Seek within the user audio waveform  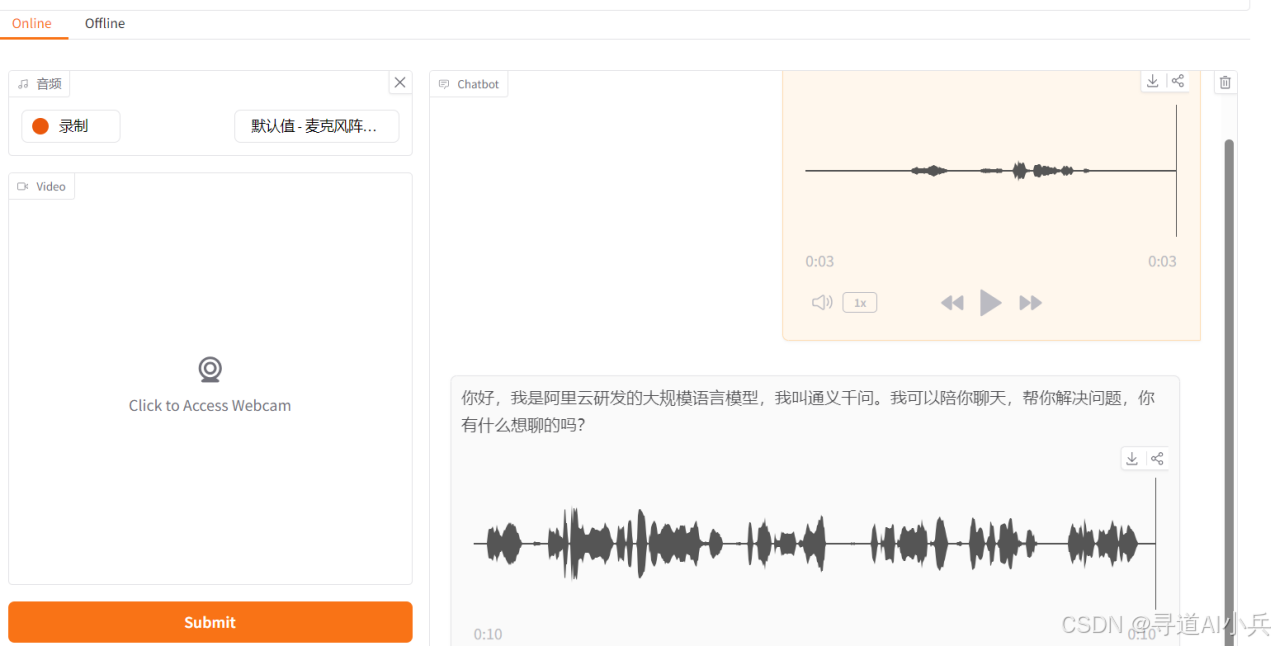point(990,171)
